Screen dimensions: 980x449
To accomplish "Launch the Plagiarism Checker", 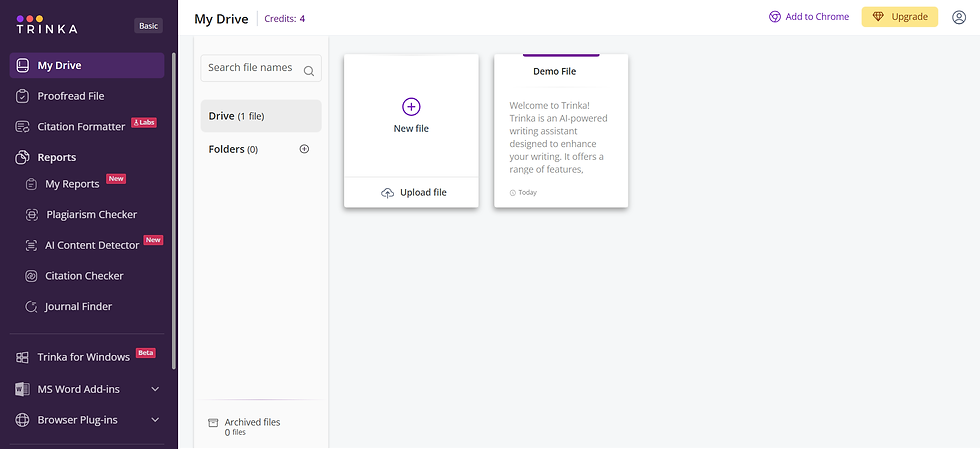I will coord(91,214).
